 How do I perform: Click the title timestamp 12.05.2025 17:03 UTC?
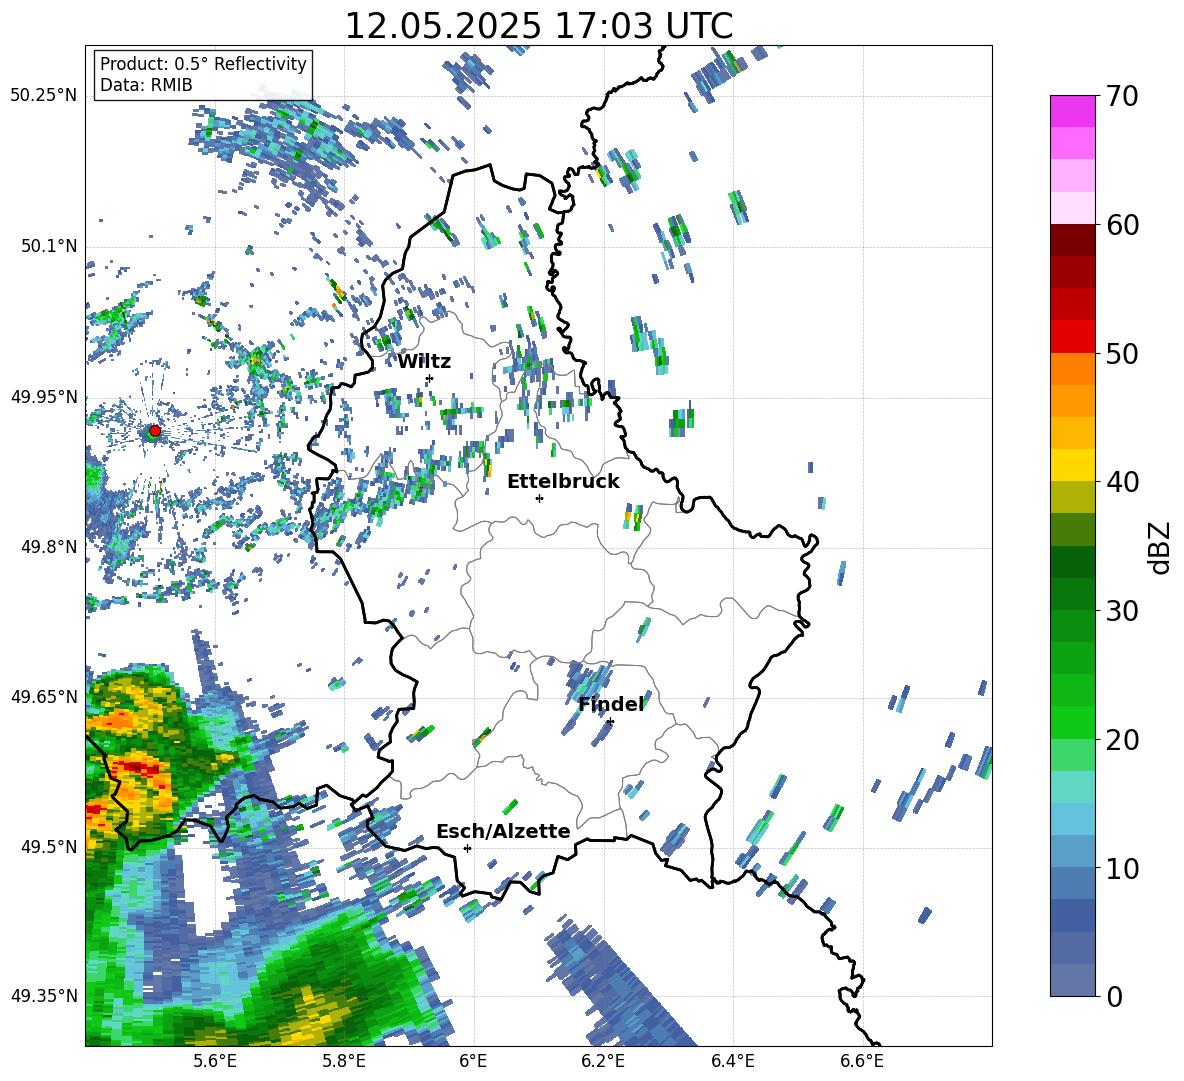538,26
